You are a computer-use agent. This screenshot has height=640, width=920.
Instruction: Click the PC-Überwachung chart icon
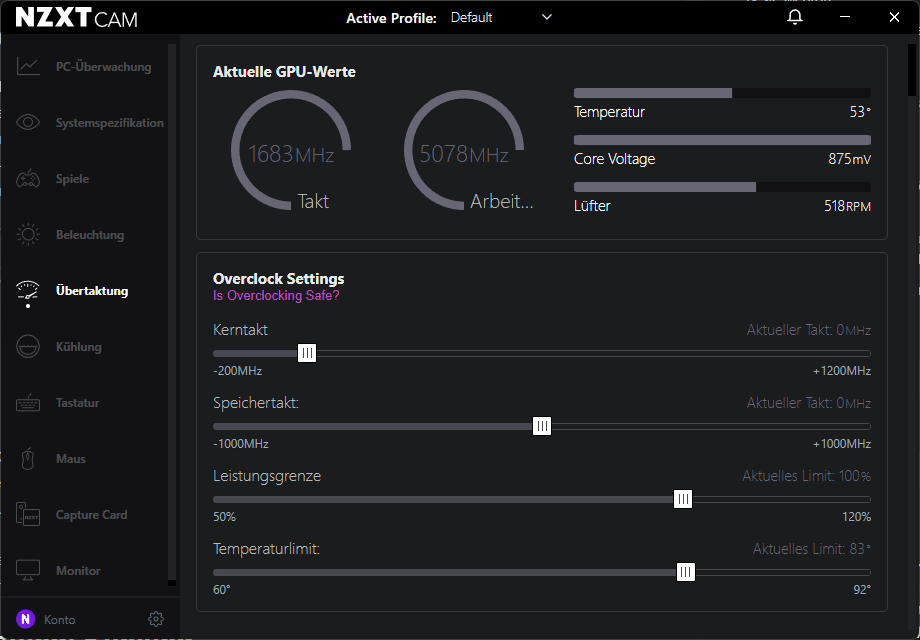tap(28, 67)
